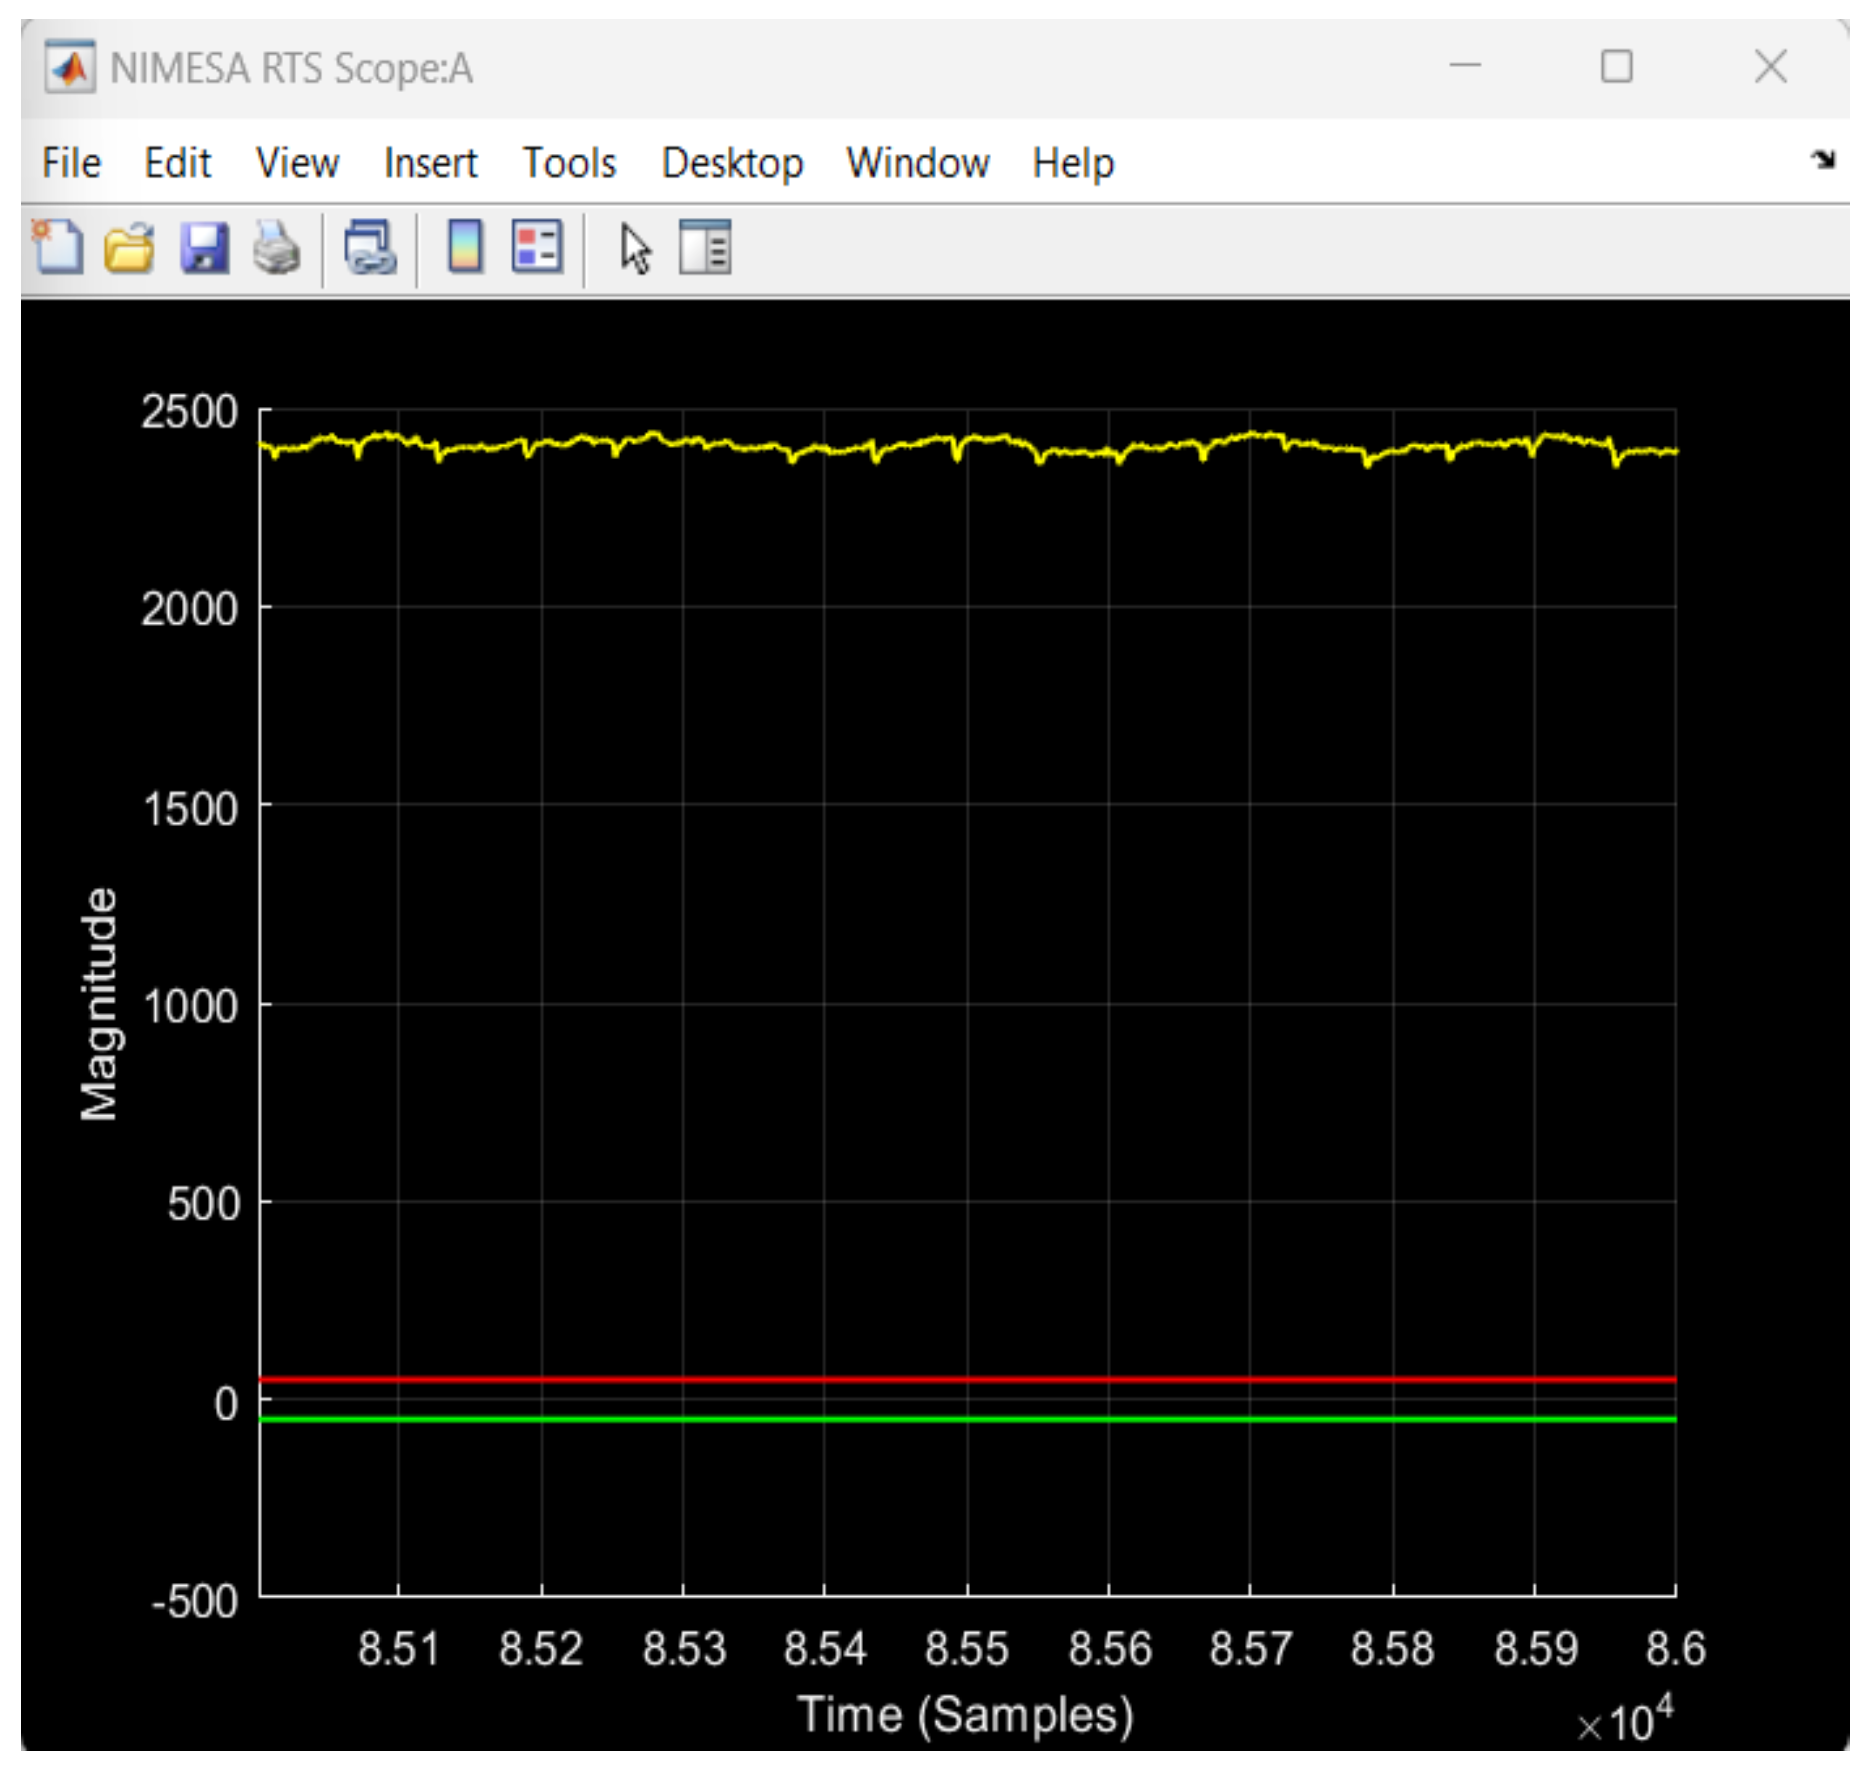Click the Magnitude y-axis label
Viewport: 1870px width, 1770px height.
[98, 1004]
